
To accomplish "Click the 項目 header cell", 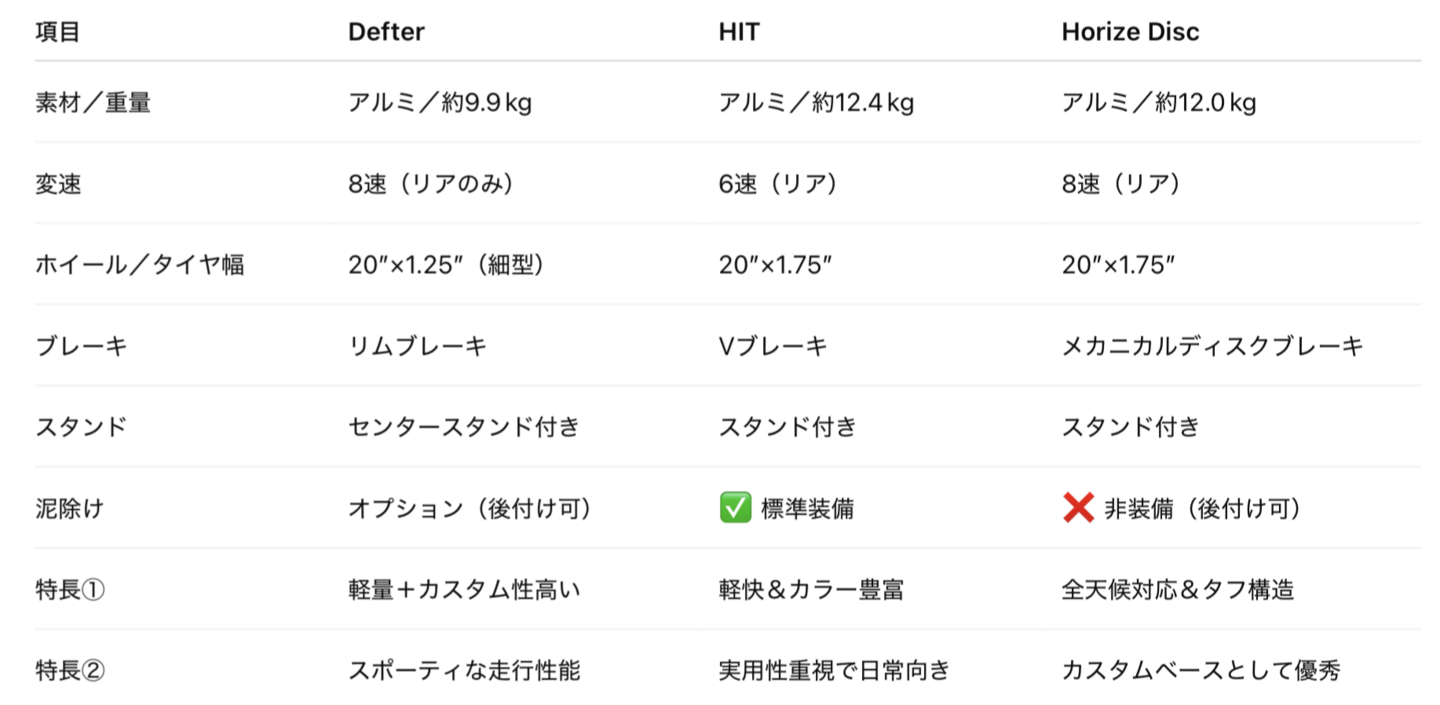I will (58, 32).
